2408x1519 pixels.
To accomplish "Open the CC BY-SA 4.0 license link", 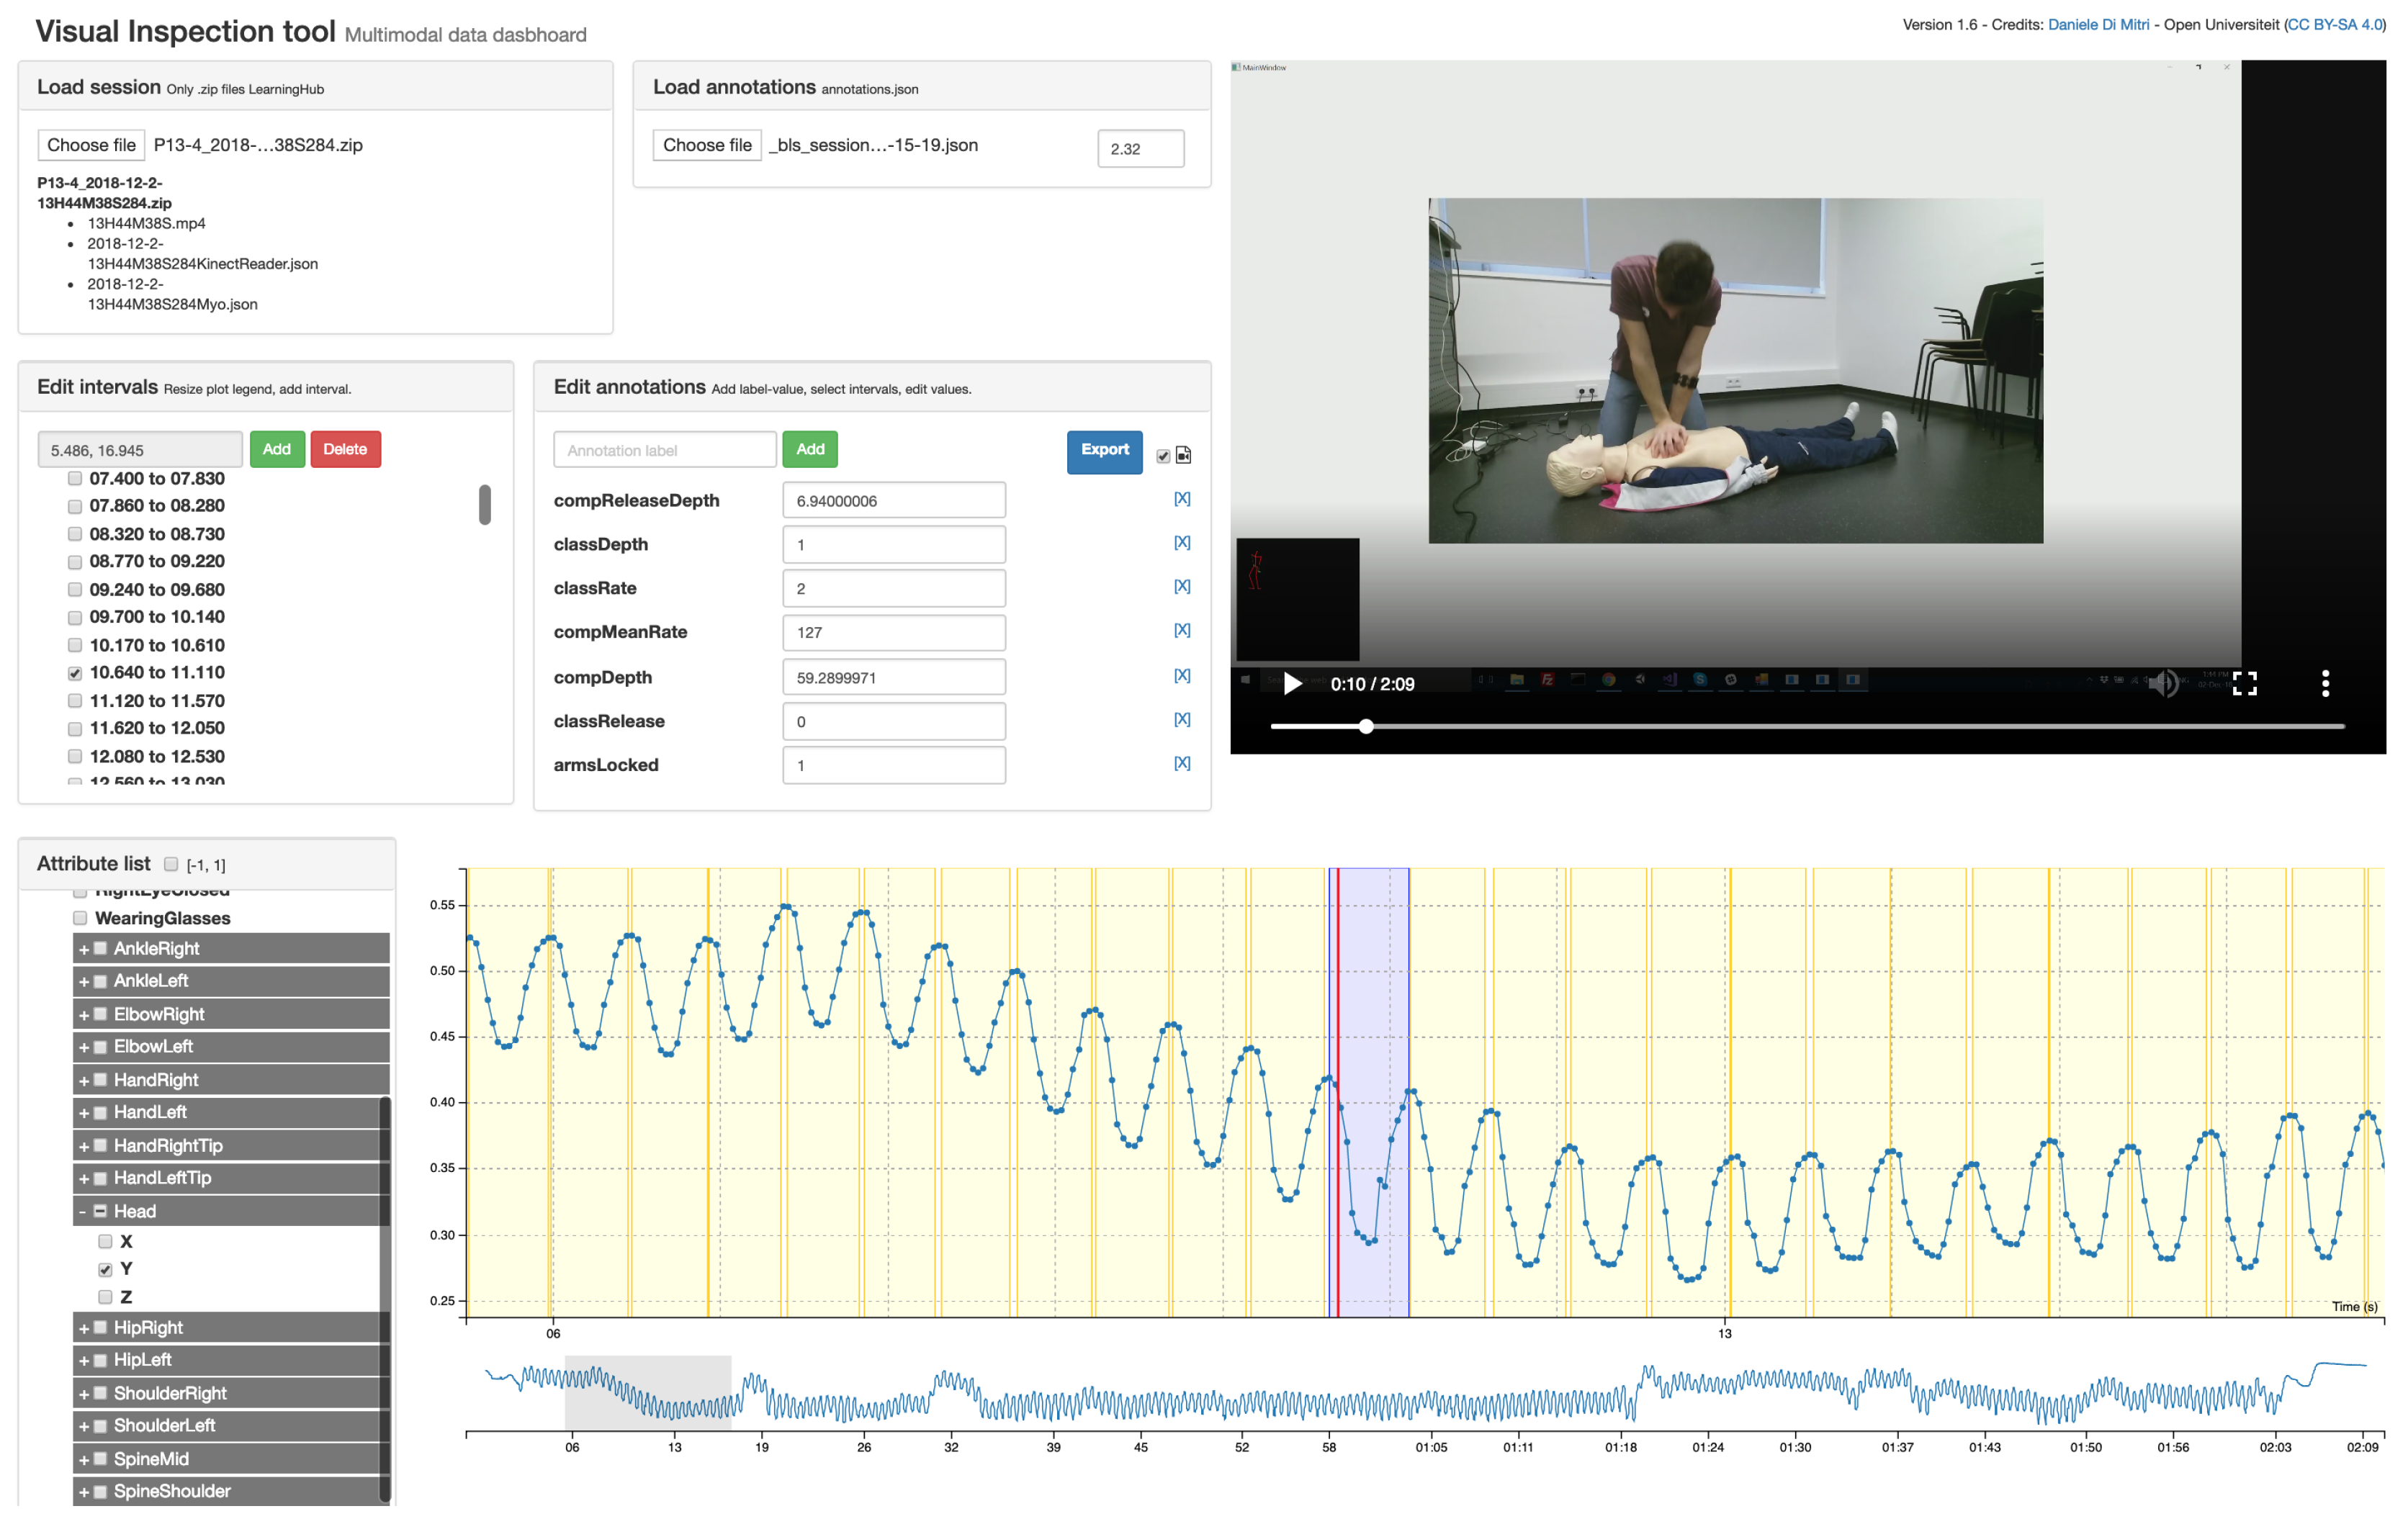I will 2334,25.
